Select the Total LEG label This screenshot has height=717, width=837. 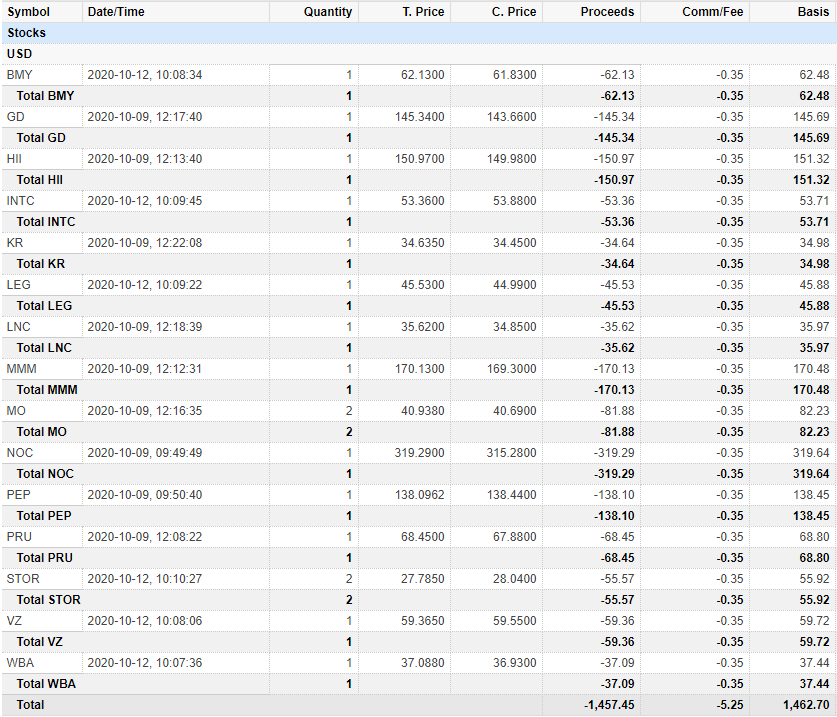click(44, 306)
